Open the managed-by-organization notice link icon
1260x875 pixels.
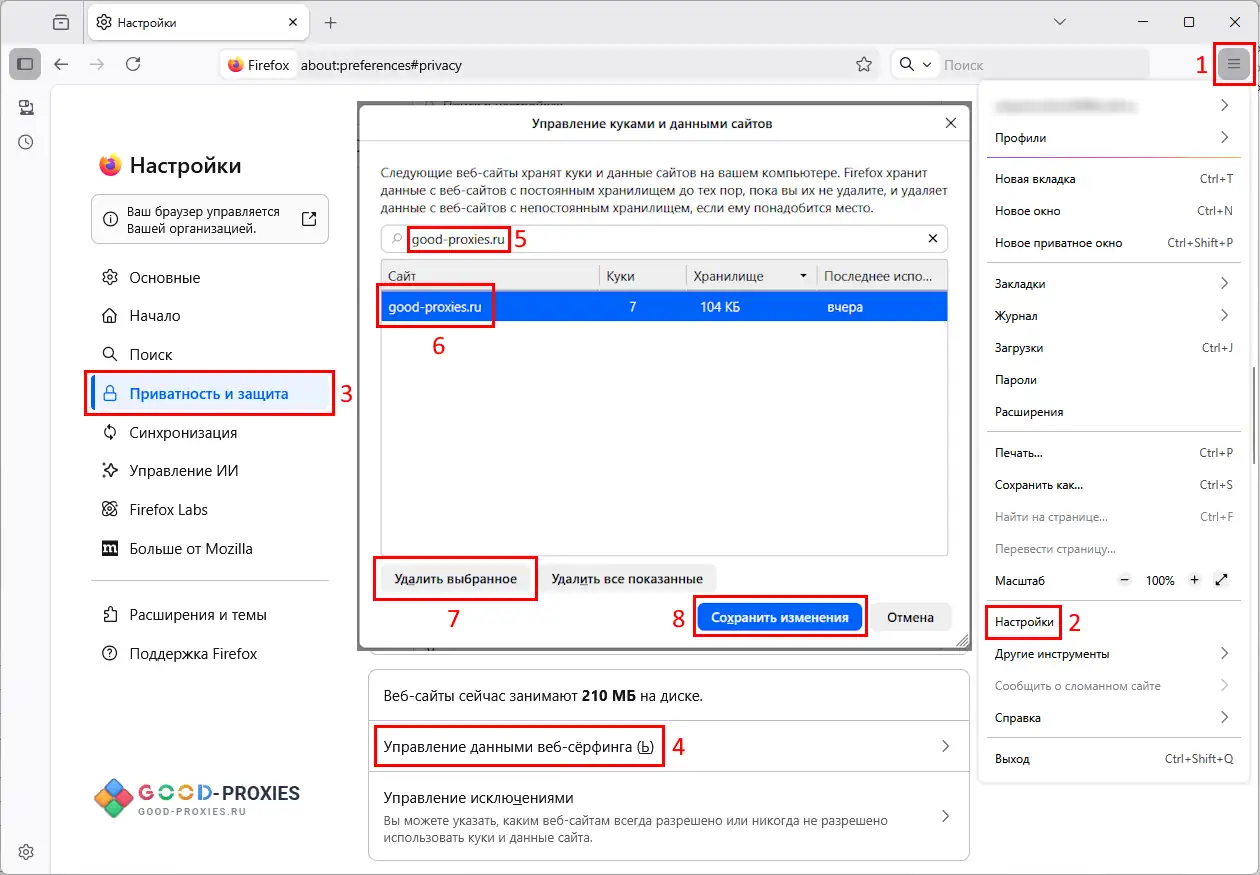tap(309, 219)
